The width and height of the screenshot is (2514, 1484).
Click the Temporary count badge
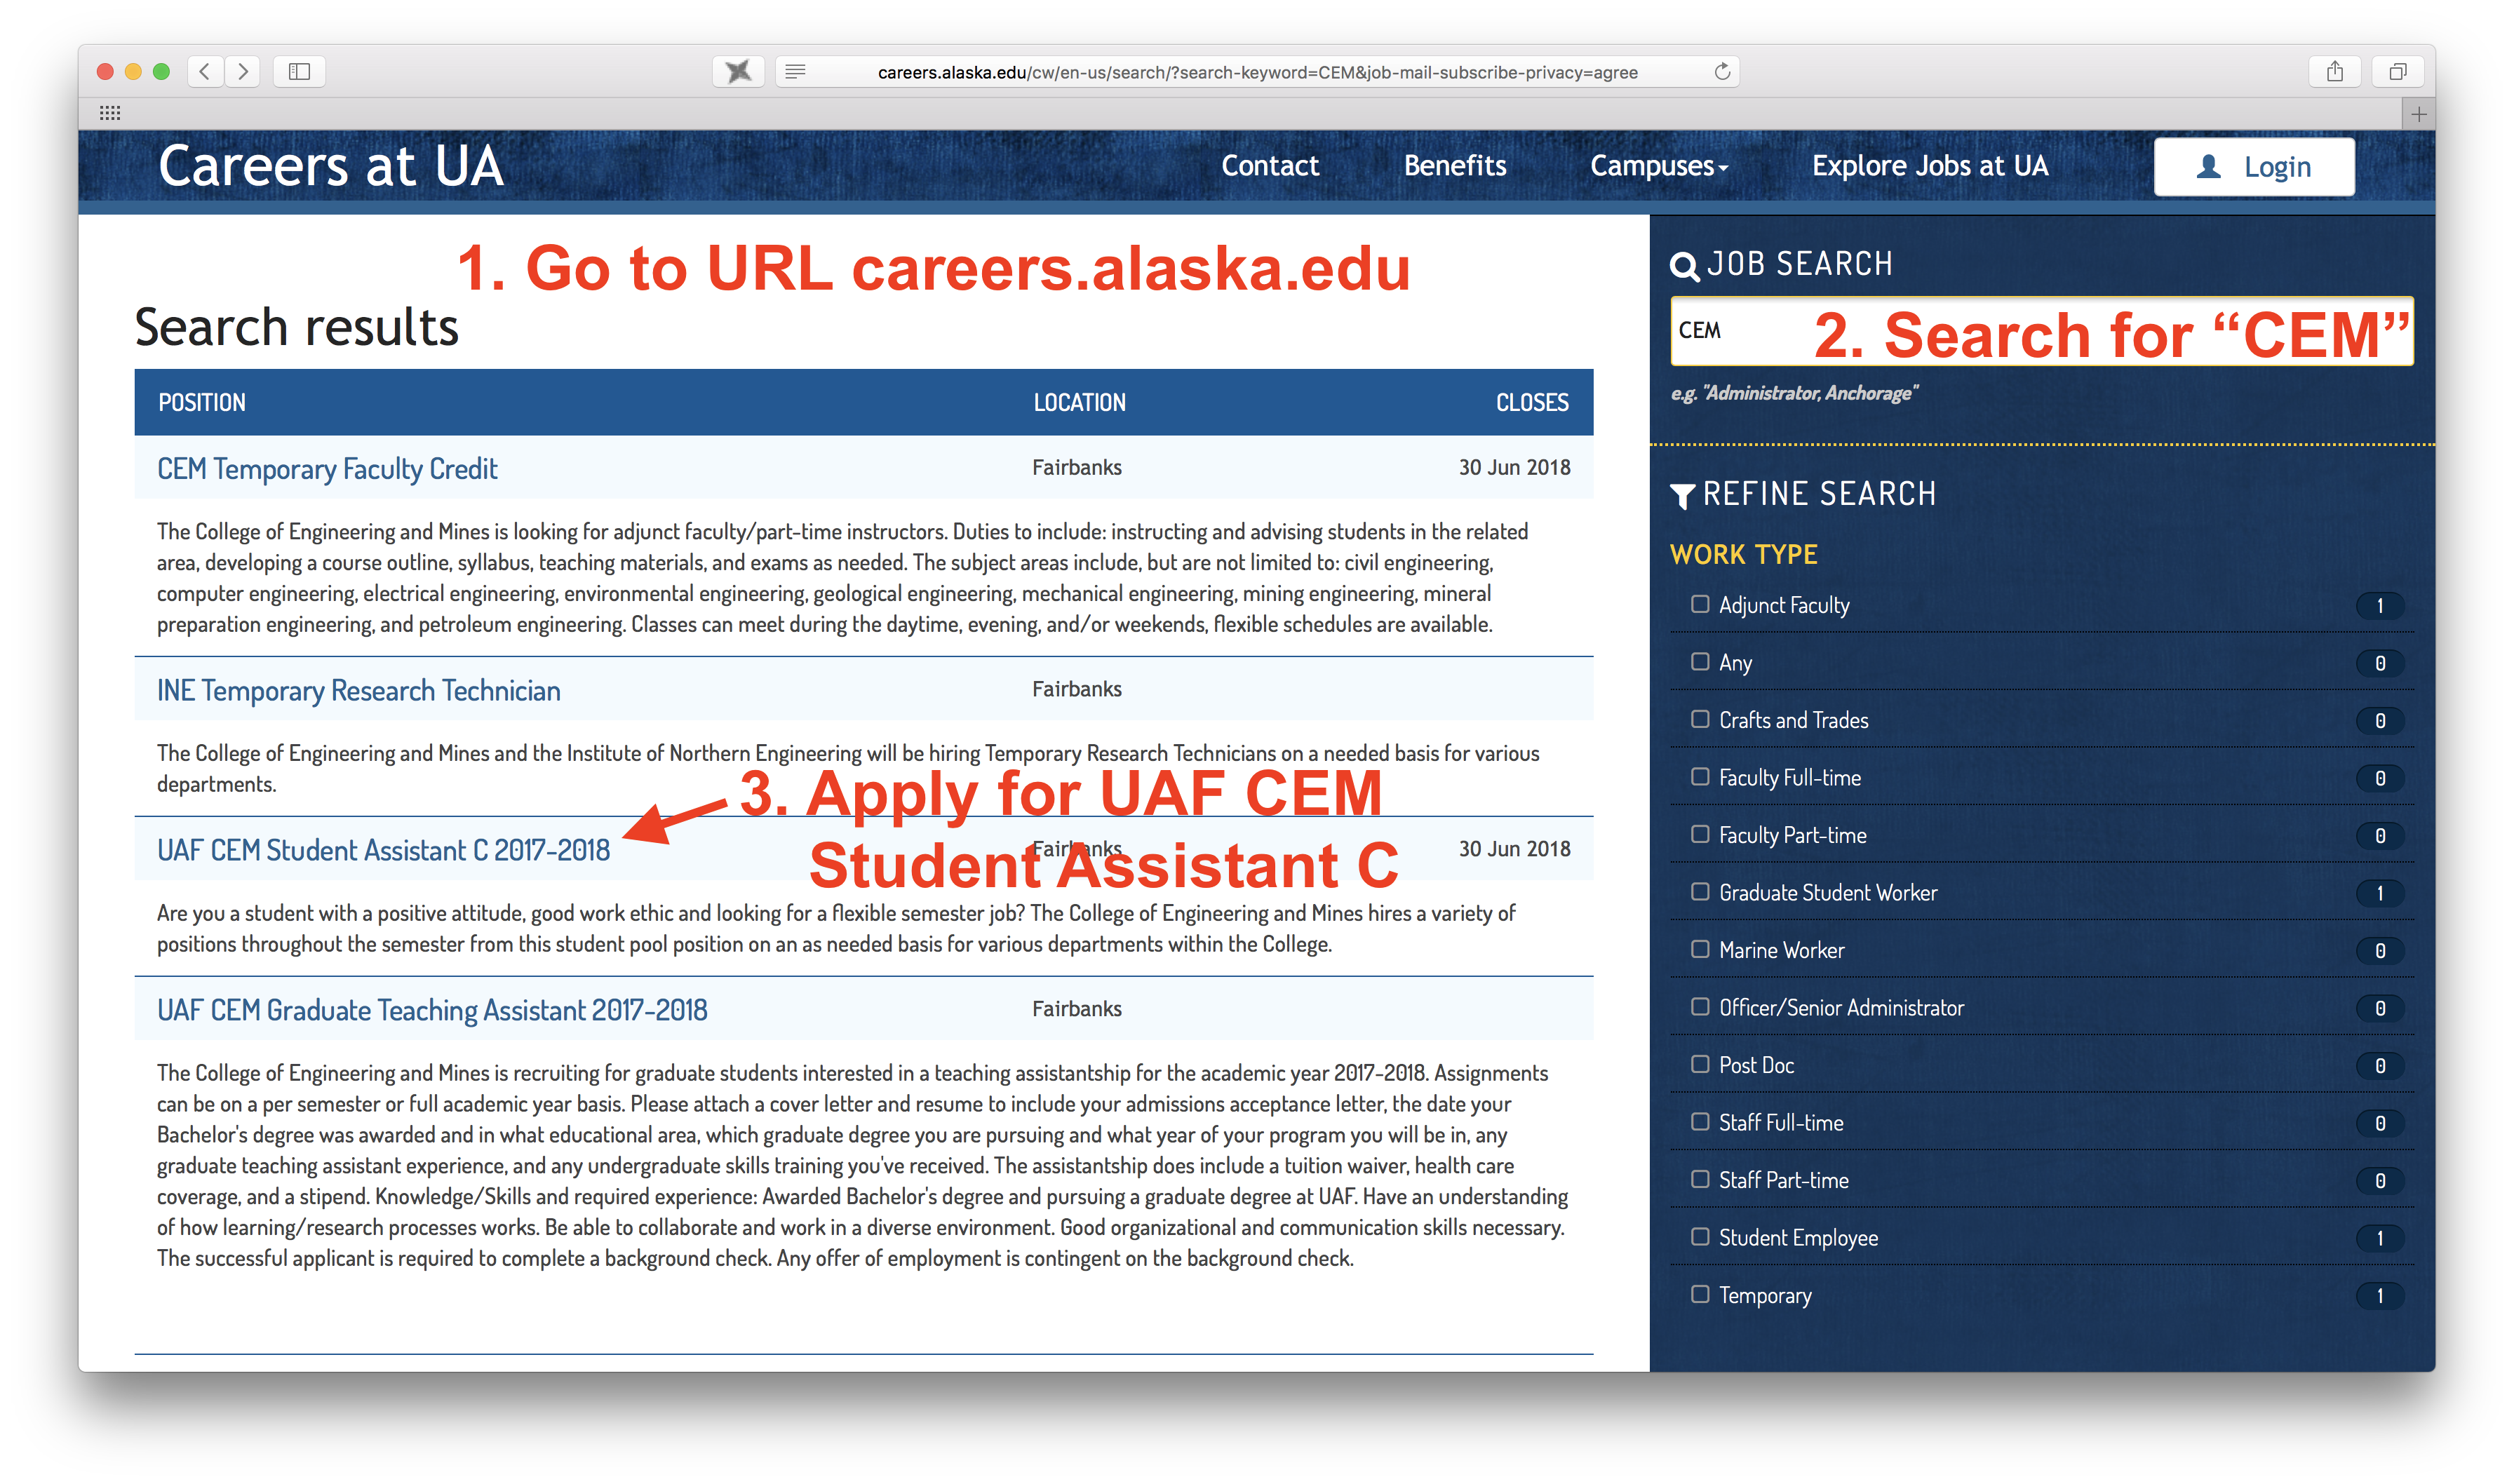[x=2379, y=1296]
